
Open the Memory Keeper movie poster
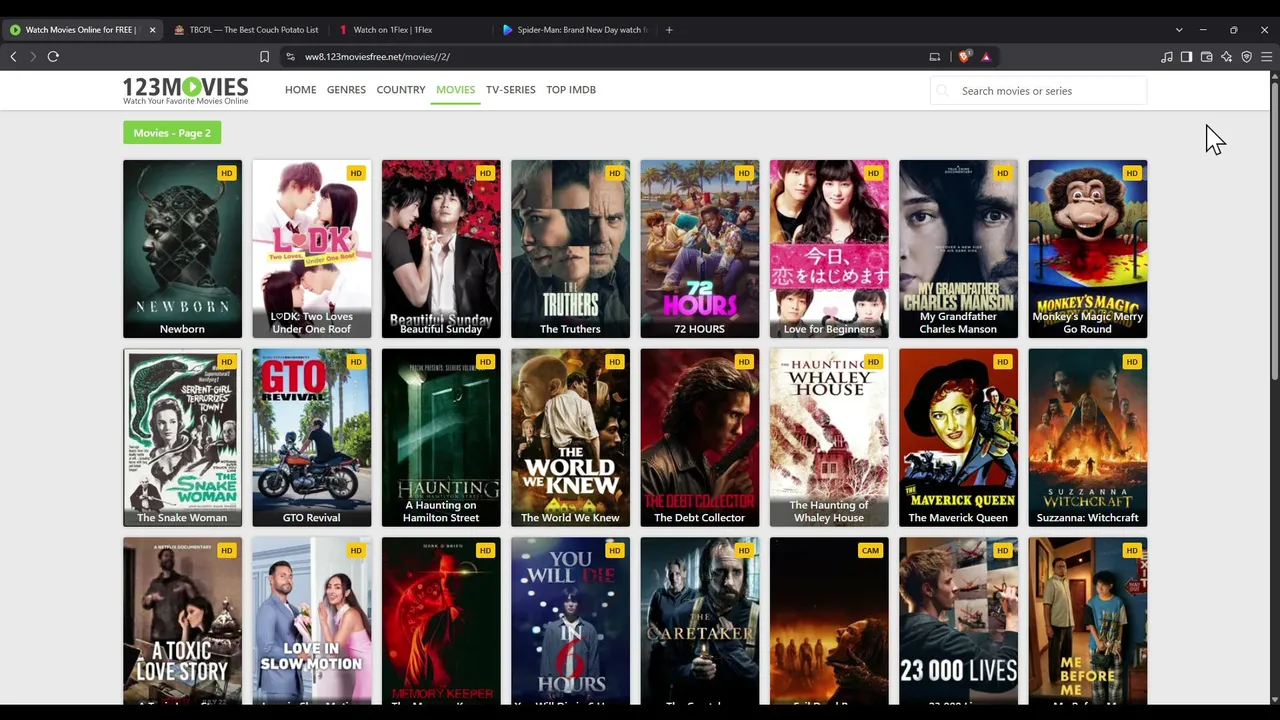click(x=441, y=622)
